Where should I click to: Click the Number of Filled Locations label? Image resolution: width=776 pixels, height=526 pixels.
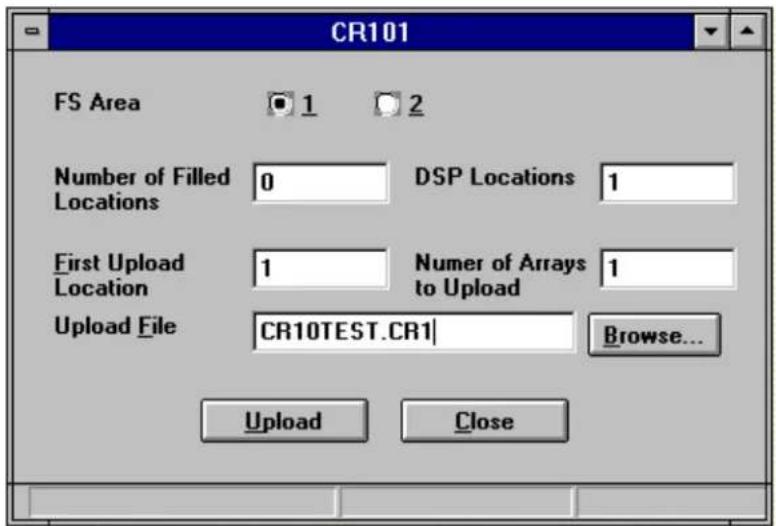[x=142, y=189]
